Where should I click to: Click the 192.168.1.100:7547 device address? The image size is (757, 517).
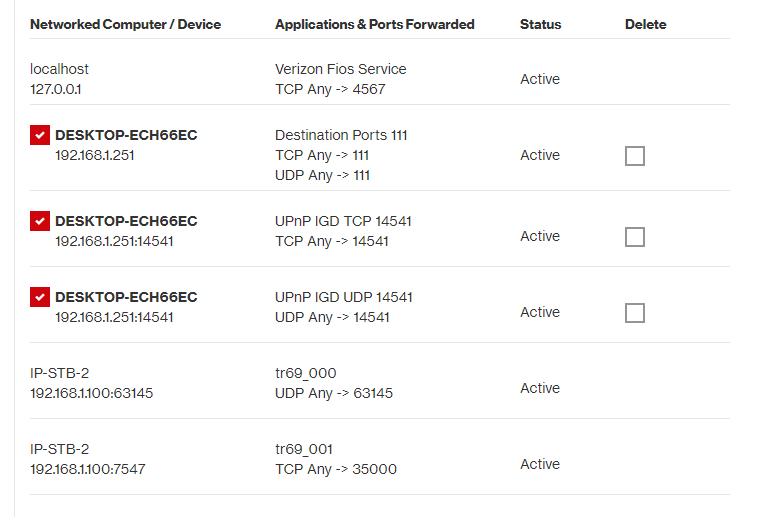point(87,469)
